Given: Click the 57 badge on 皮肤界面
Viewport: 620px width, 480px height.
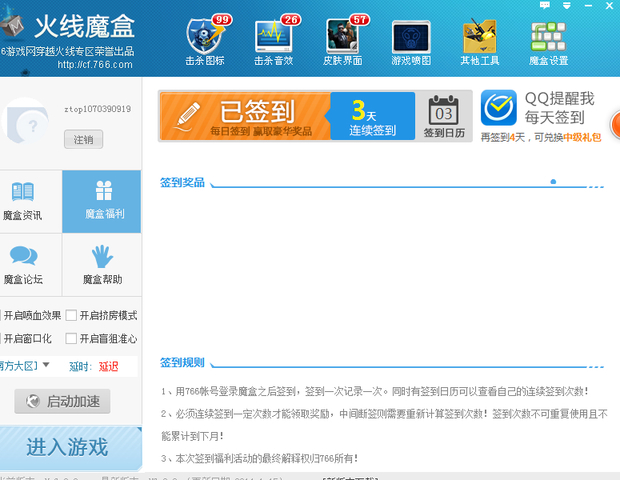Looking at the screenshot, I should click(359, 20).
